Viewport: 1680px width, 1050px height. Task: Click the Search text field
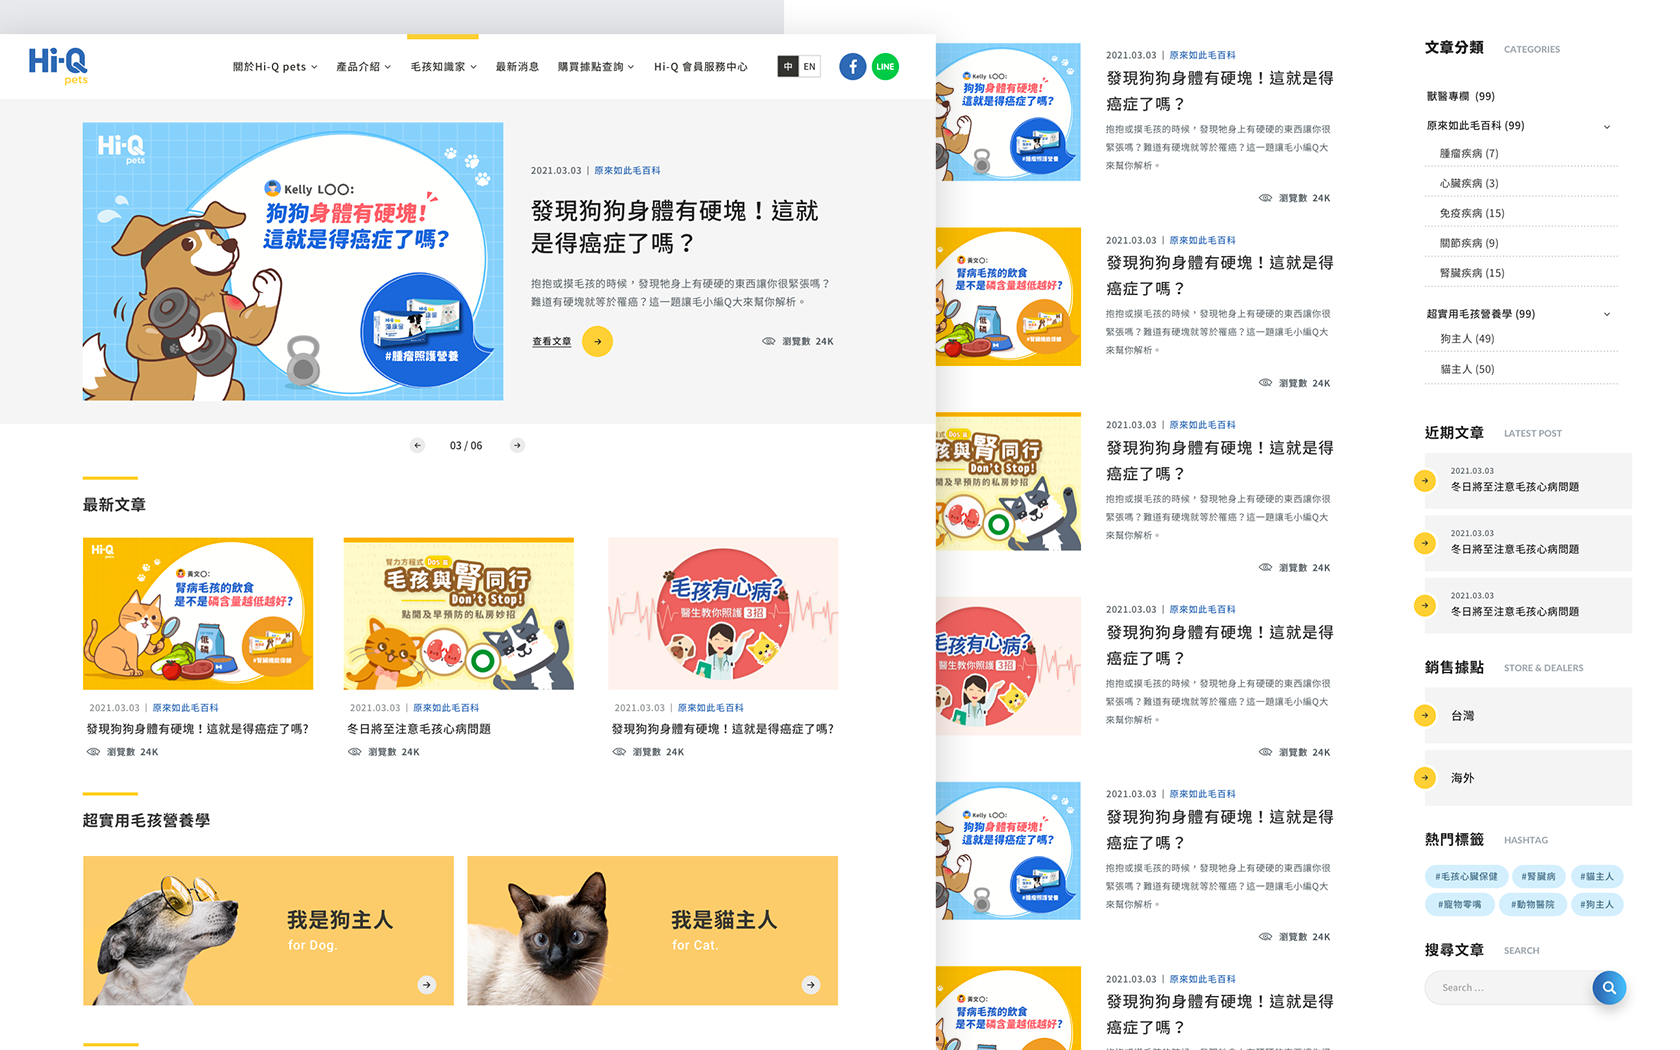coord(1508,988)
